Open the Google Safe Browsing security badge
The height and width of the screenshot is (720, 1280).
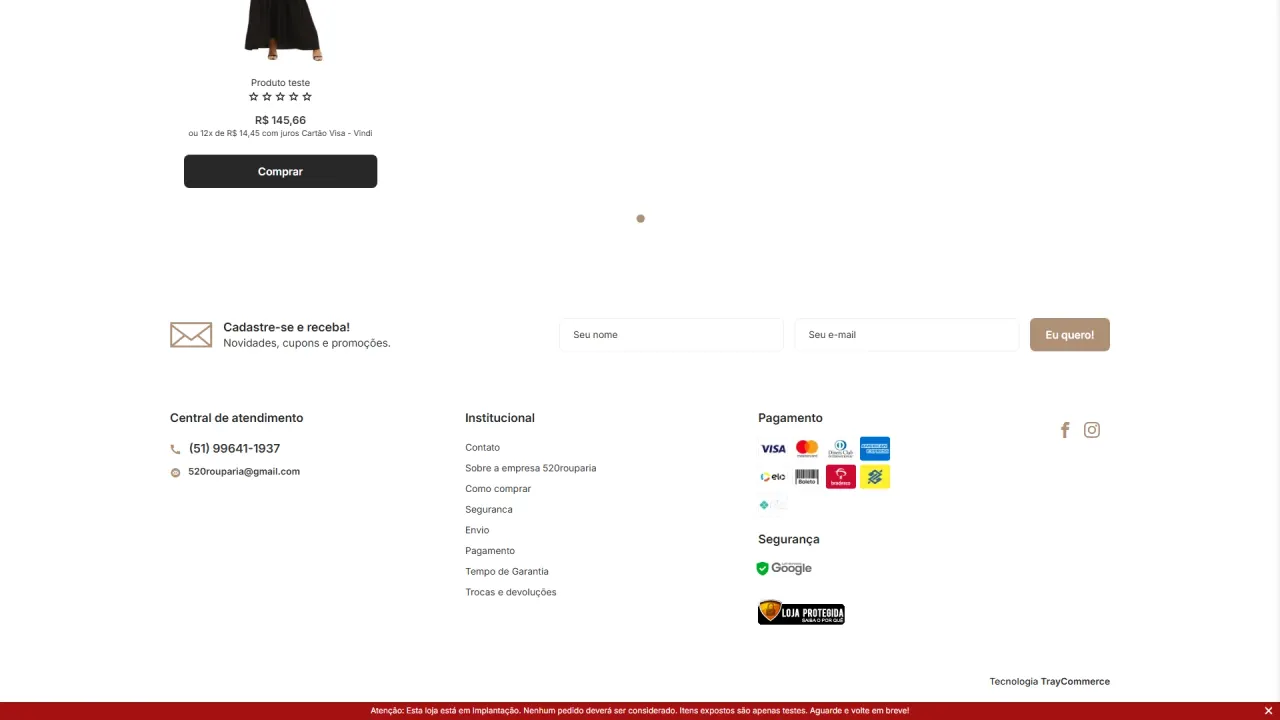(x=784, y=568)
